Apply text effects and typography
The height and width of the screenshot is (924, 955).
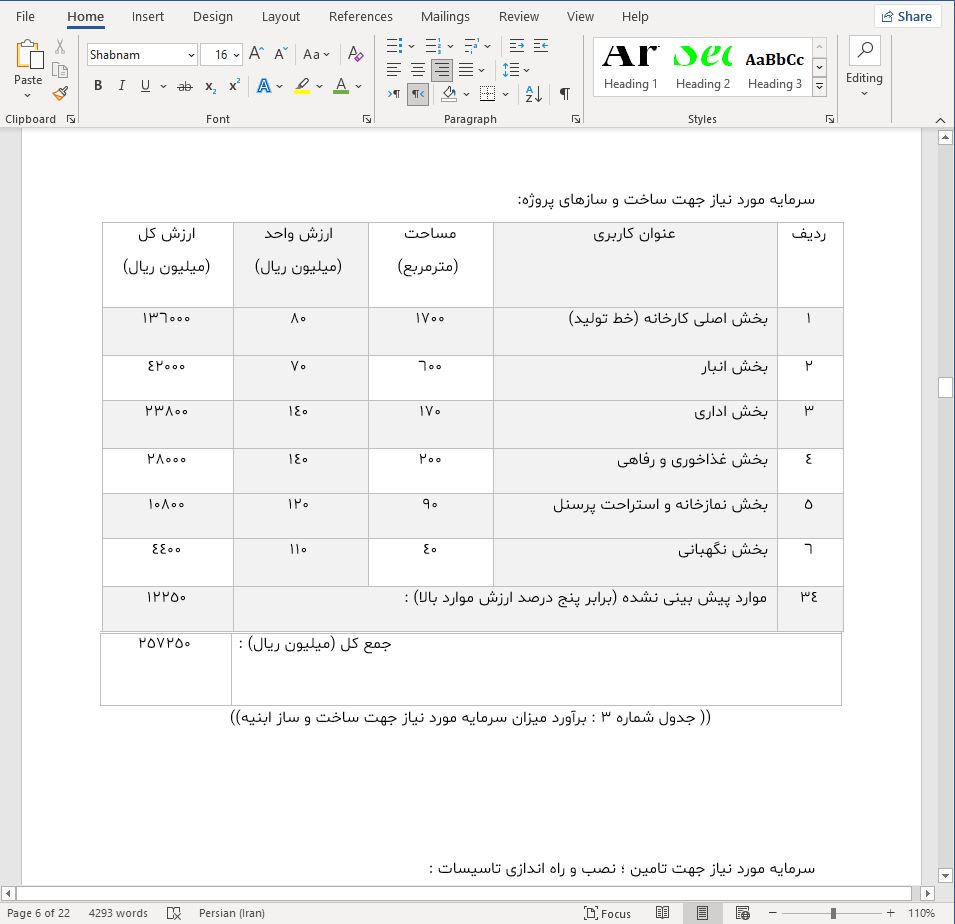click(x=264, y=86)
